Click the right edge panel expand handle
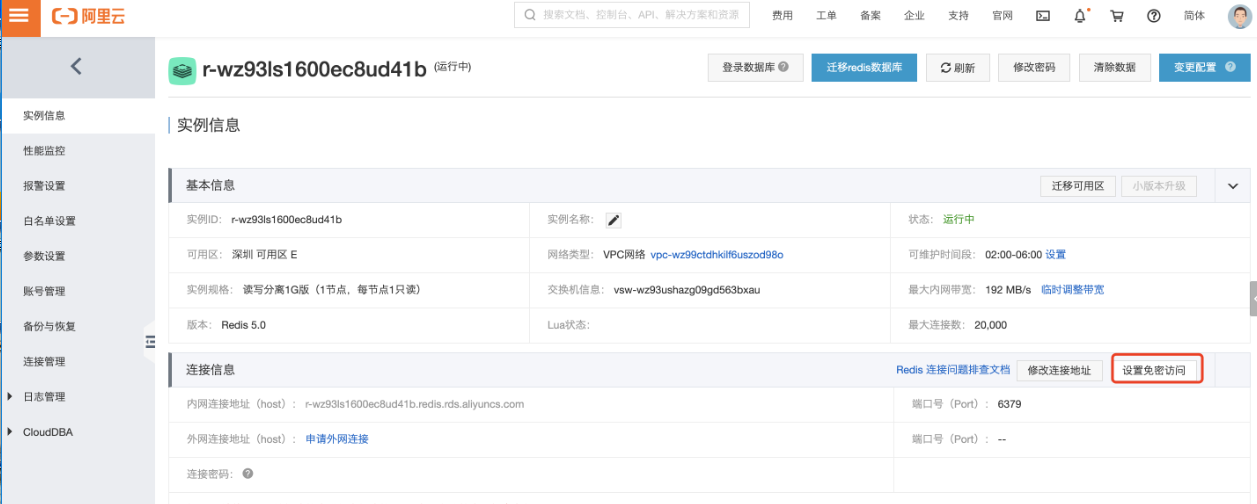Screen dimensions: 1257x504 (1253, 298)
